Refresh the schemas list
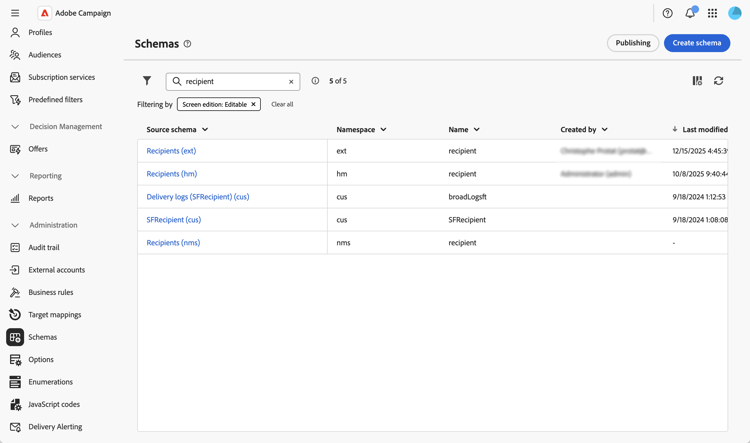Screen dimensions: 750x443 pos(718,81)
